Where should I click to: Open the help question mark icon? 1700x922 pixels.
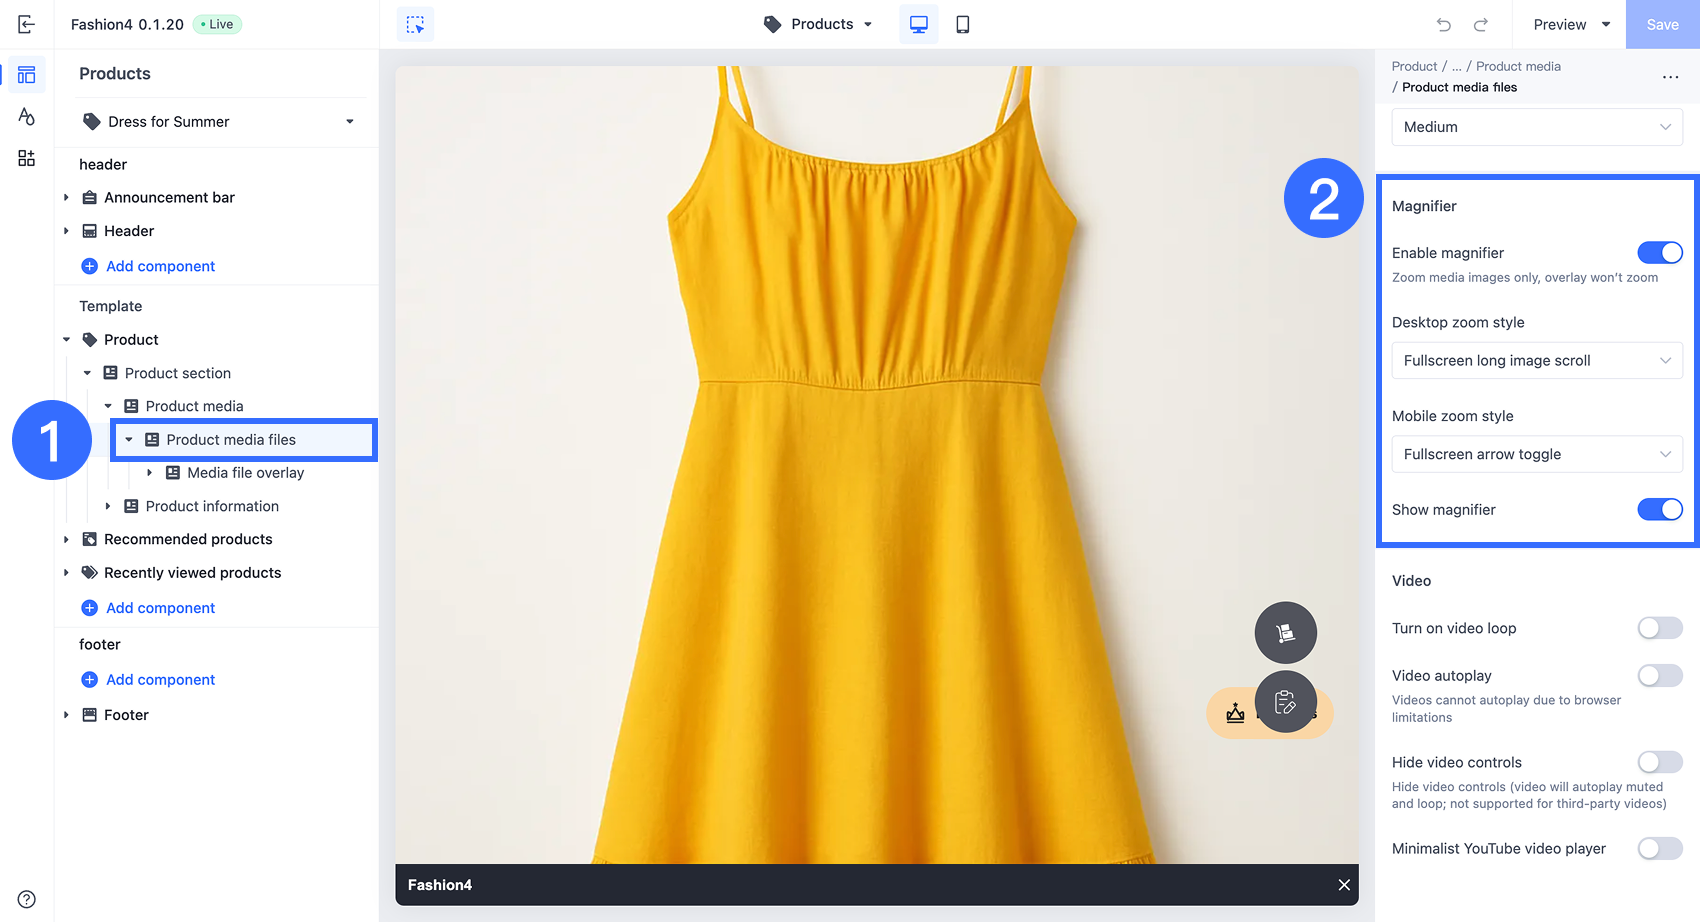coord(27,898)
